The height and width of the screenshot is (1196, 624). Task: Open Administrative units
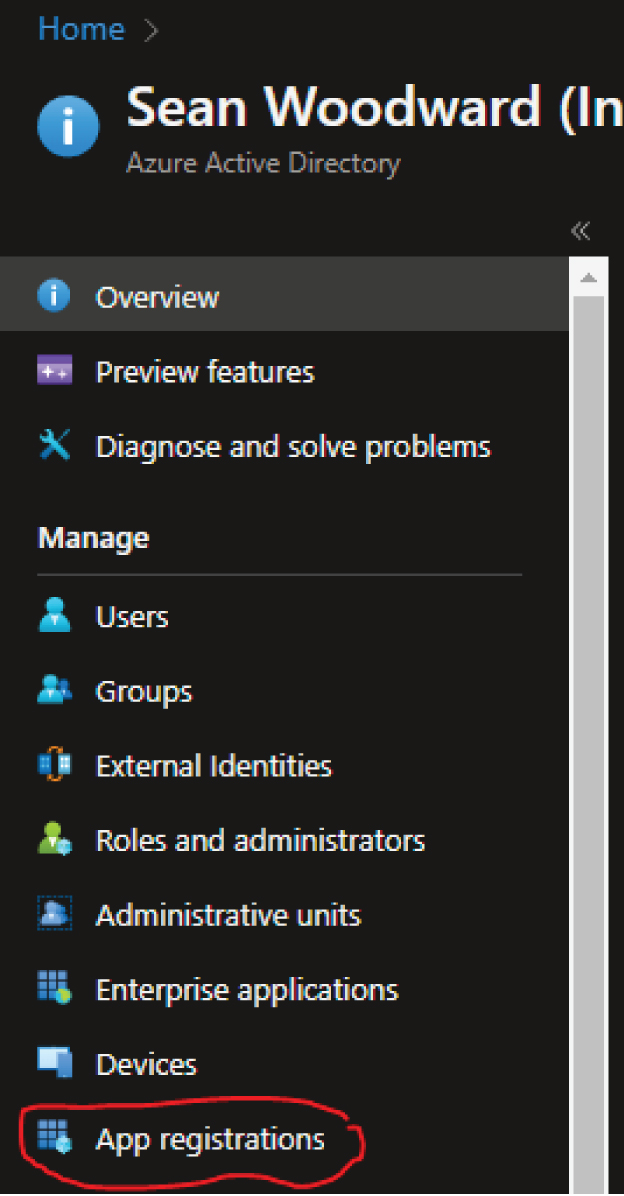tap(228, 915)
